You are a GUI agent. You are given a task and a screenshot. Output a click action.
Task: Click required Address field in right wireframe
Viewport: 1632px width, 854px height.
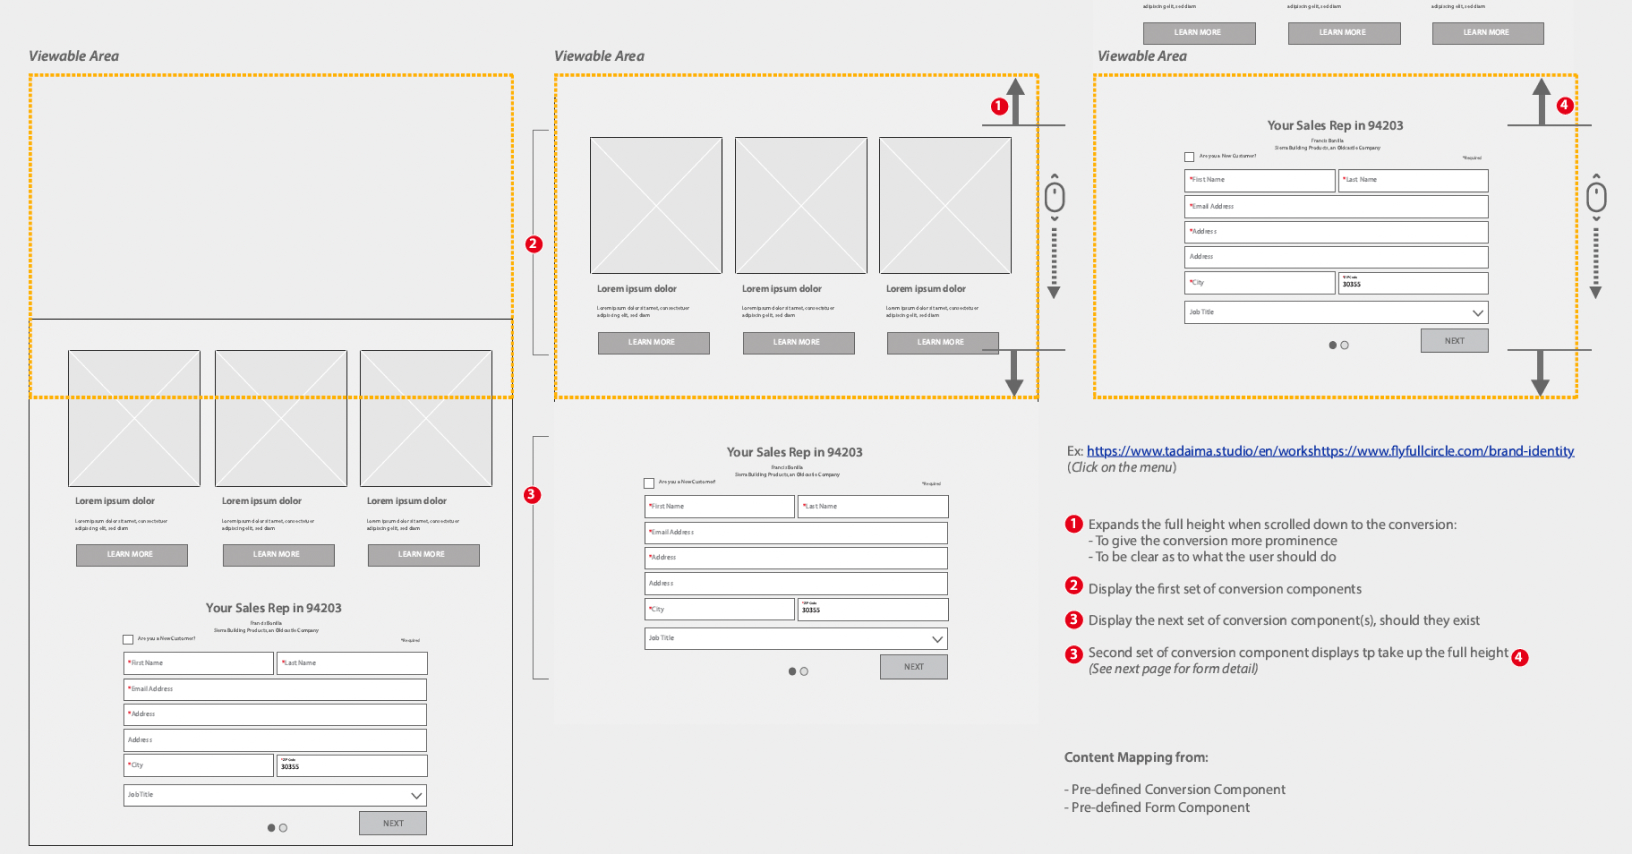pyautogui.click(x=1336, y=231)
